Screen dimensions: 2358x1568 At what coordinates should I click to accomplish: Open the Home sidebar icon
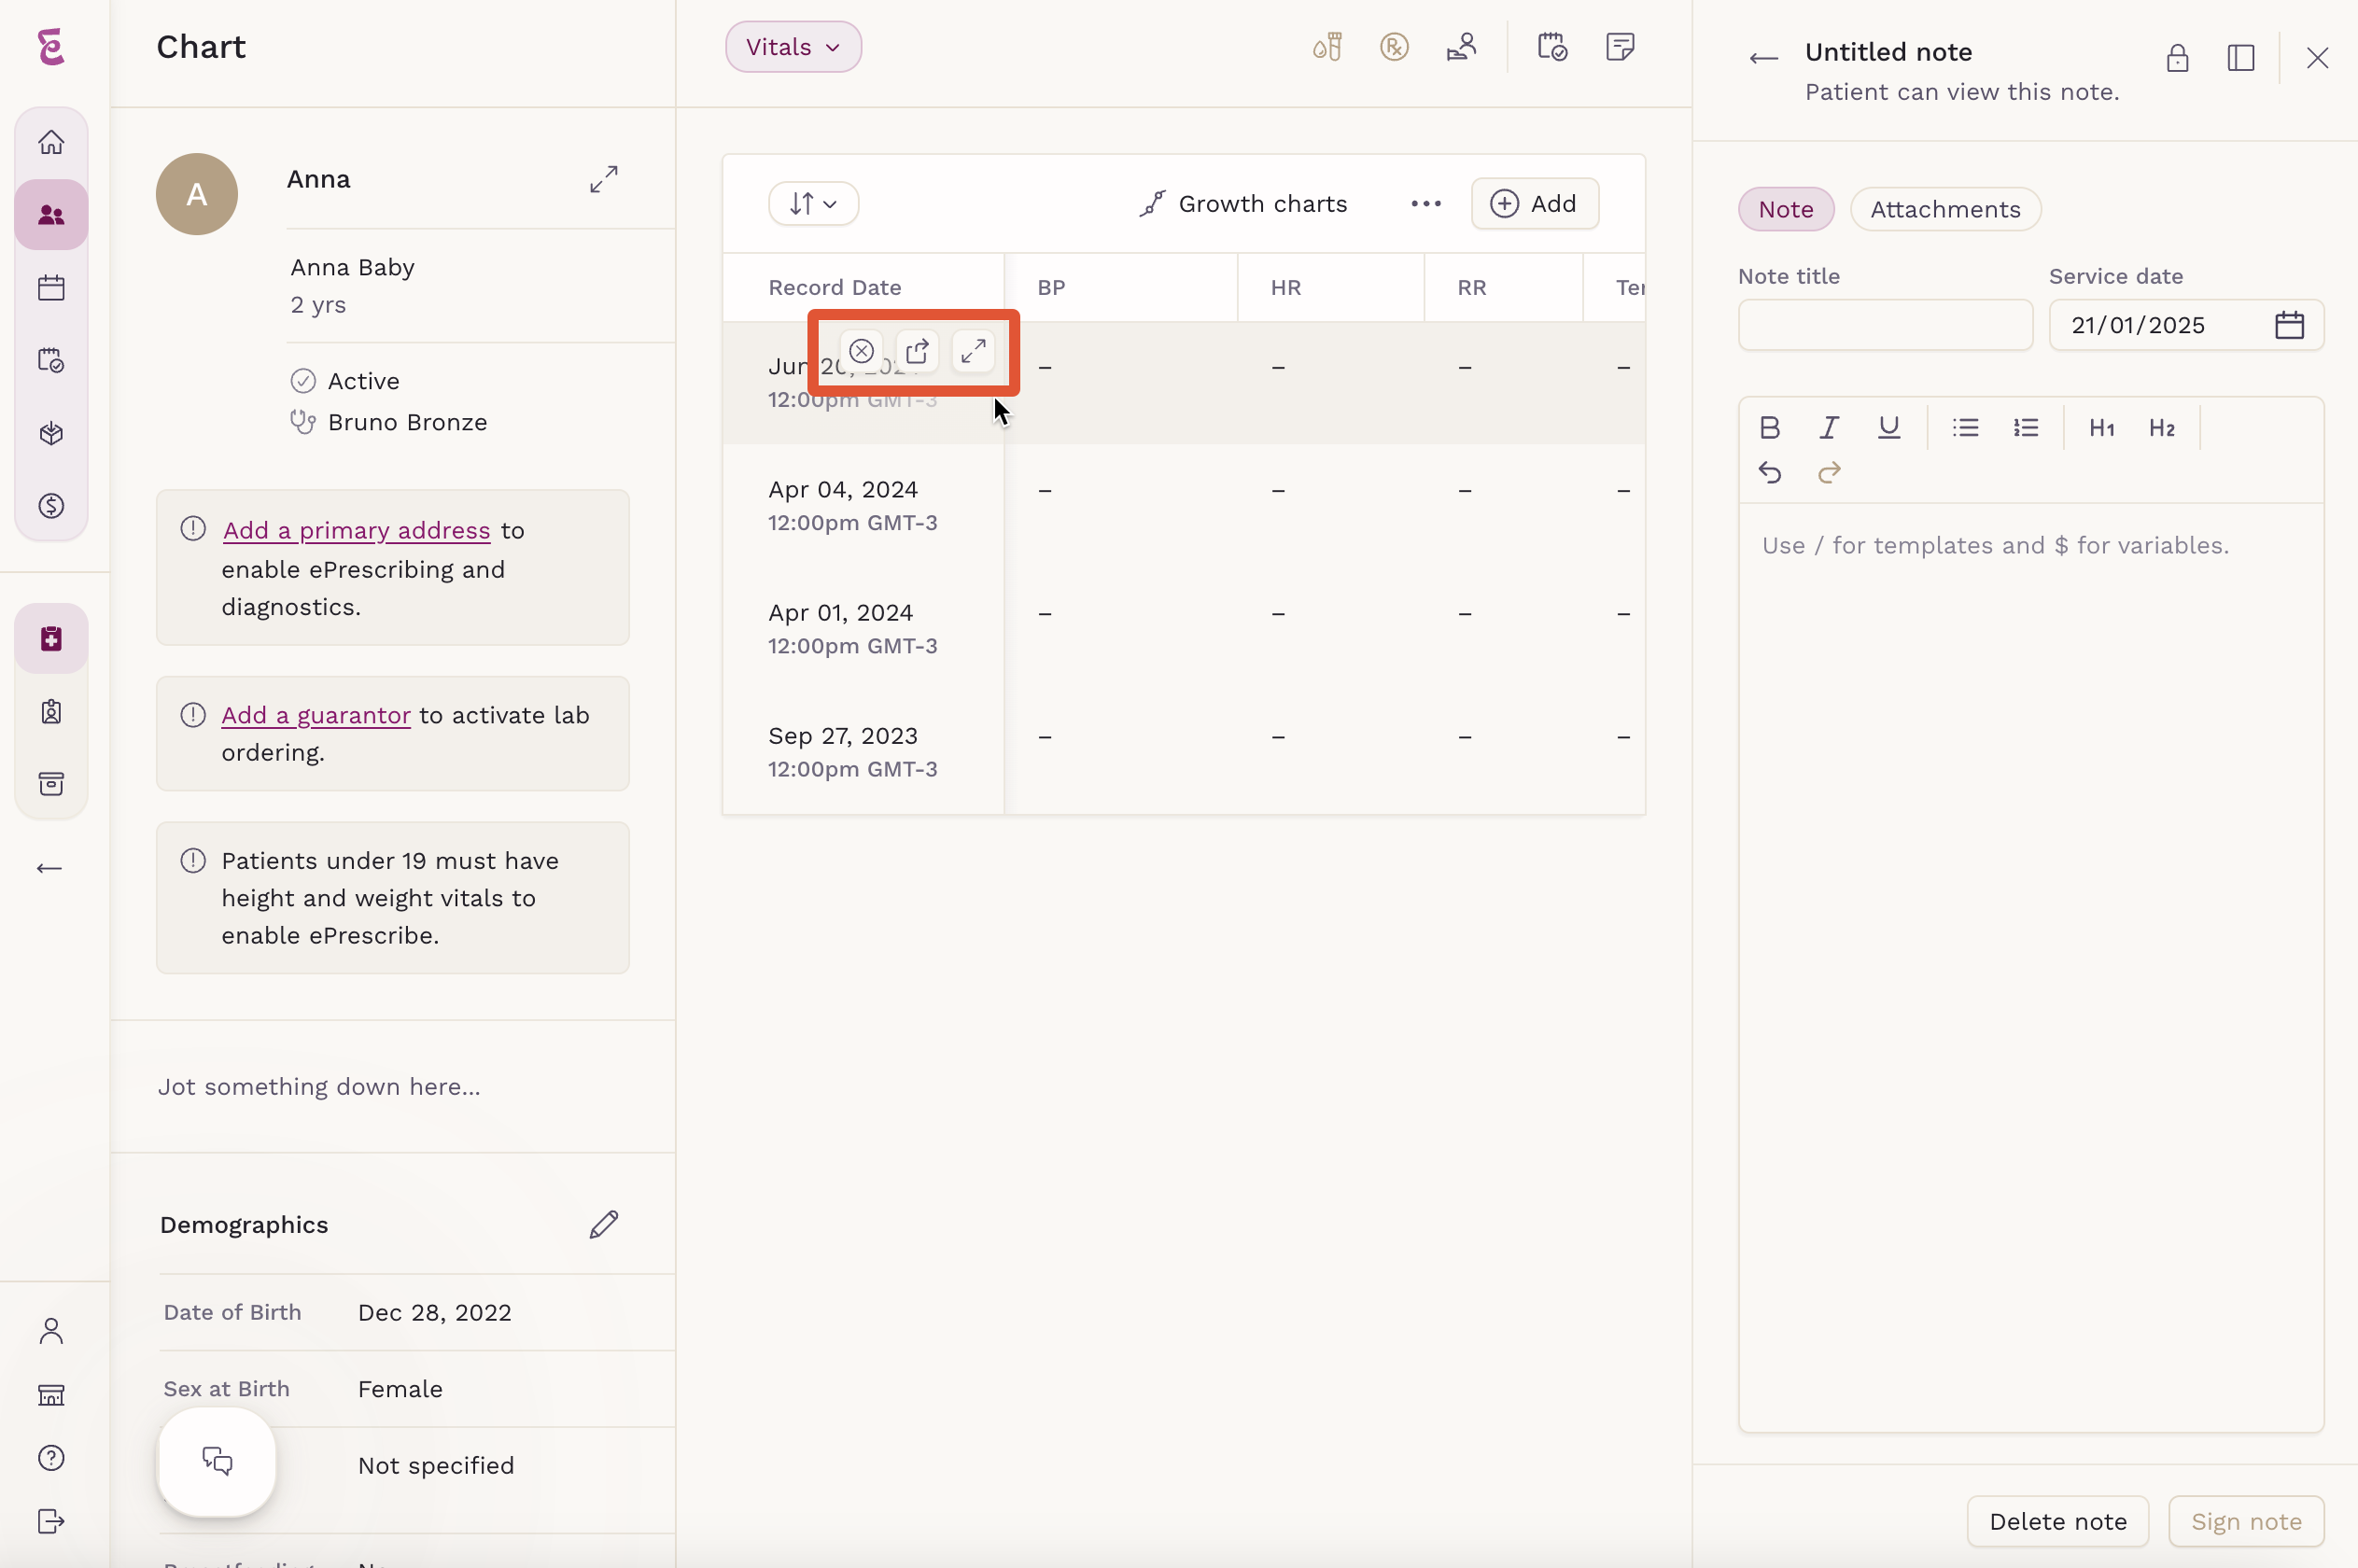(x=51, y=142)
